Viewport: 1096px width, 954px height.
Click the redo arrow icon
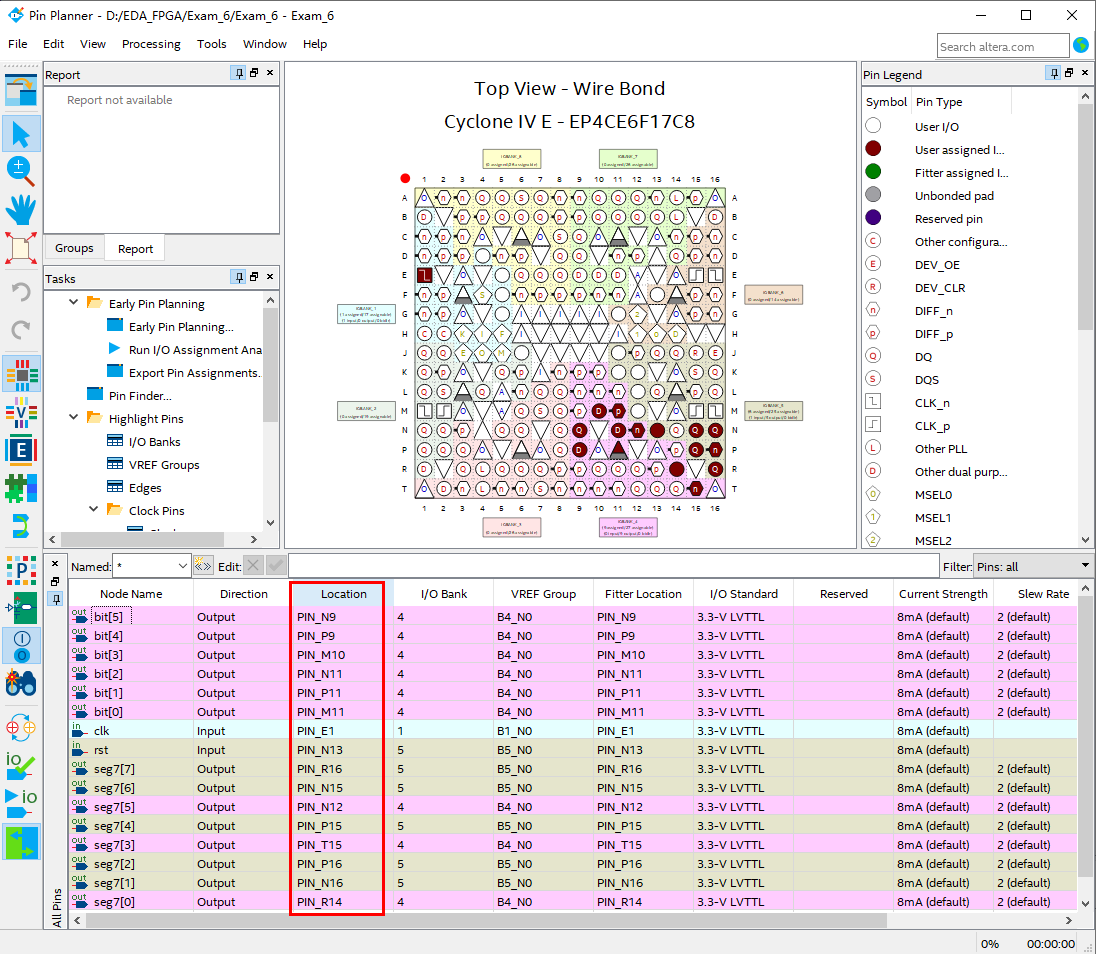coord(21,329)
